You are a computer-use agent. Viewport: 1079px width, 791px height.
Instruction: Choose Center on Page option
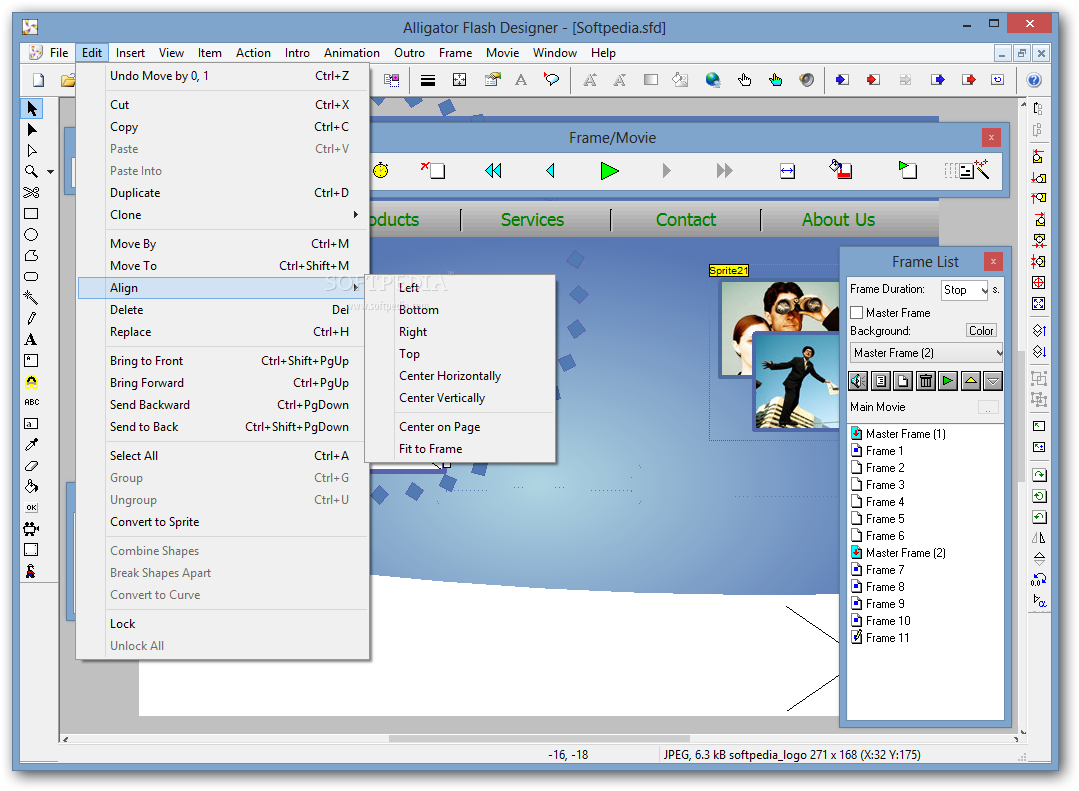click(x=440, y=427)
